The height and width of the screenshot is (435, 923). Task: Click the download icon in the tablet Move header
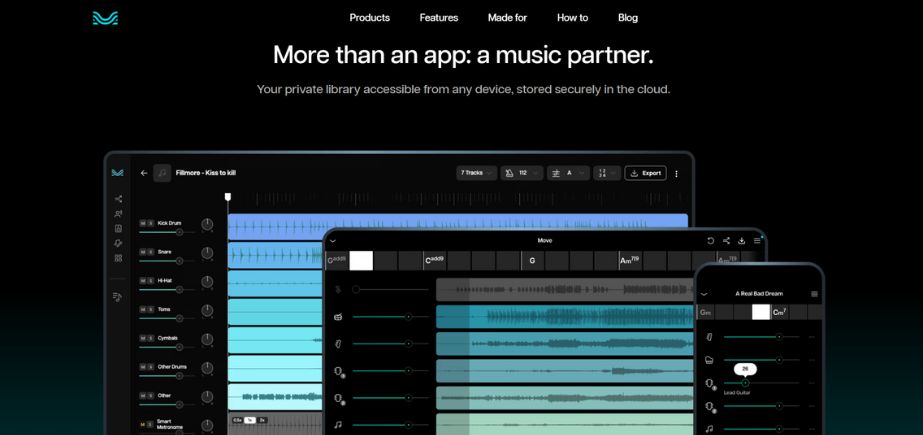point(742,241)
